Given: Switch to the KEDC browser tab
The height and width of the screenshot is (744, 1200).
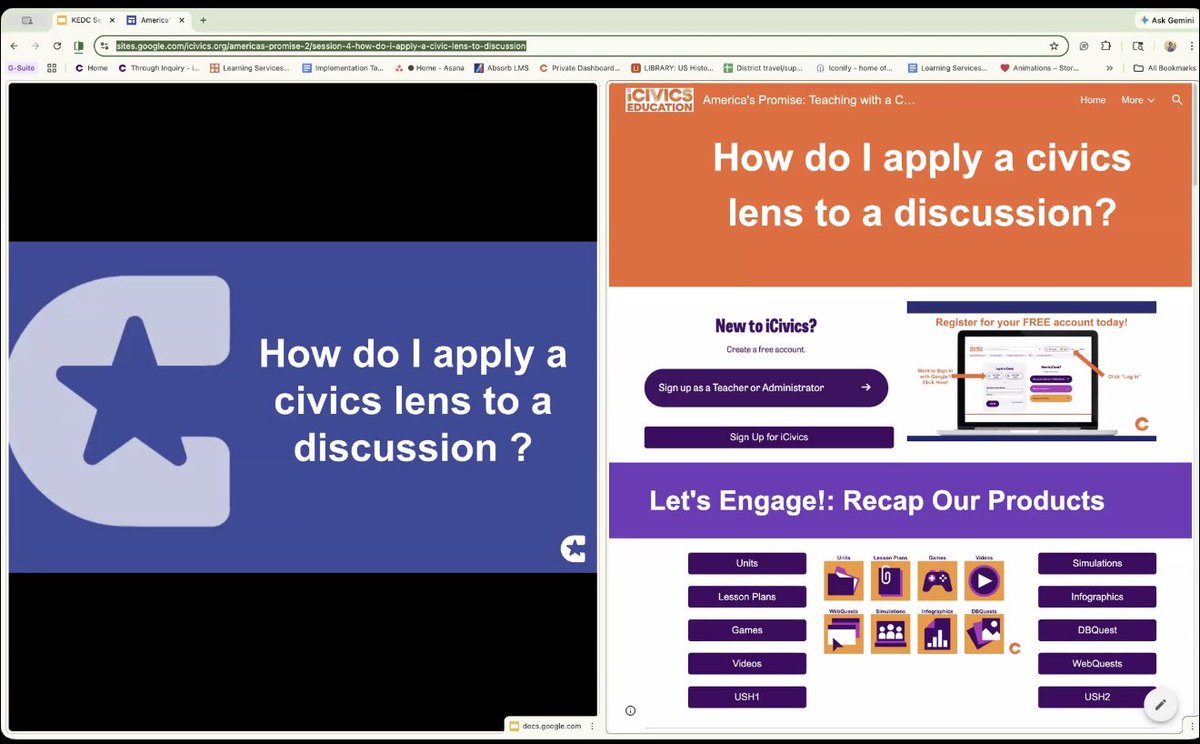Looking at the screenshot, I should click(x=84, y=20).
